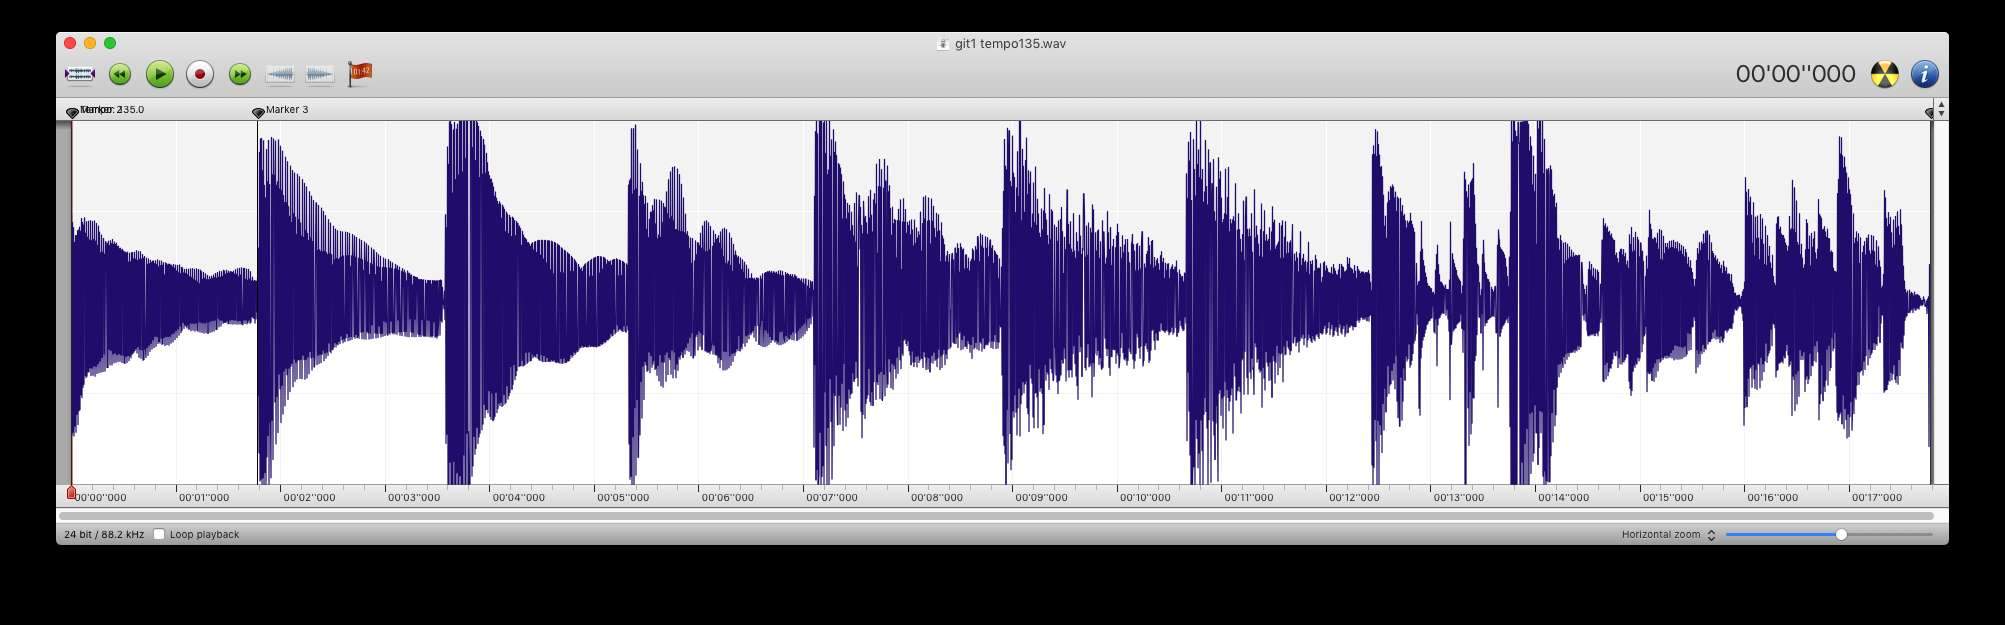
Task: Click the Horizontal zoom slider handle
Action: click(x=1841, y=535)
